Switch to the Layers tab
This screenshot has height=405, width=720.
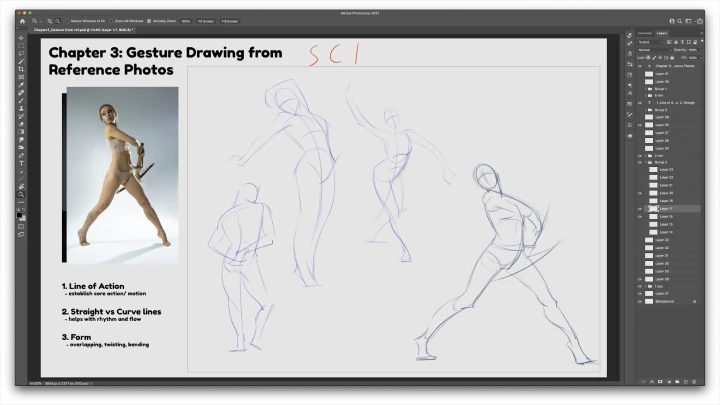point(662,33)
